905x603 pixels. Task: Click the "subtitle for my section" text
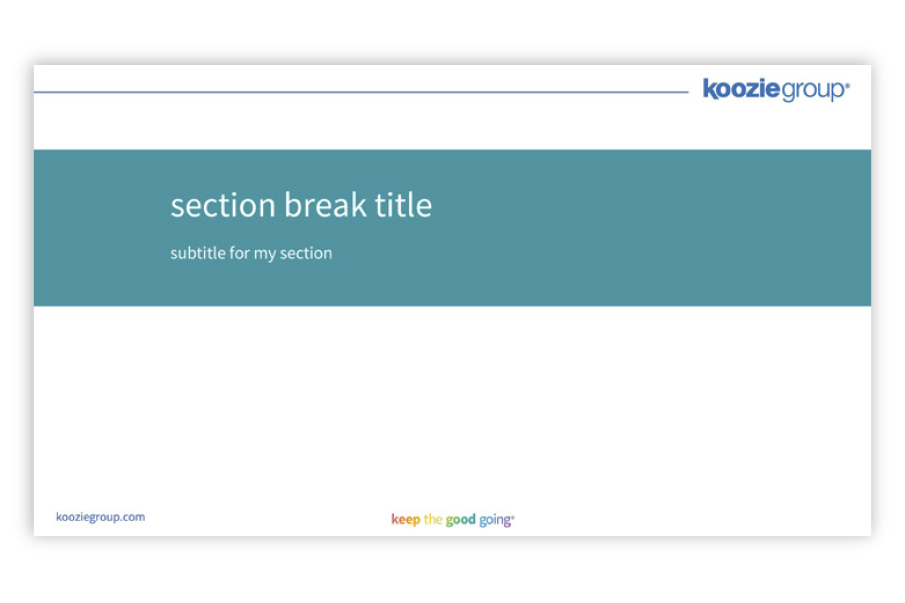click(251, 254)
